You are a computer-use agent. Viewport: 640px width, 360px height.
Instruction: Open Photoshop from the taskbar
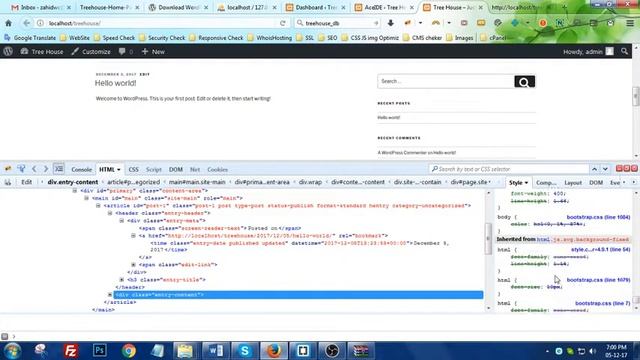click(100, 351)
